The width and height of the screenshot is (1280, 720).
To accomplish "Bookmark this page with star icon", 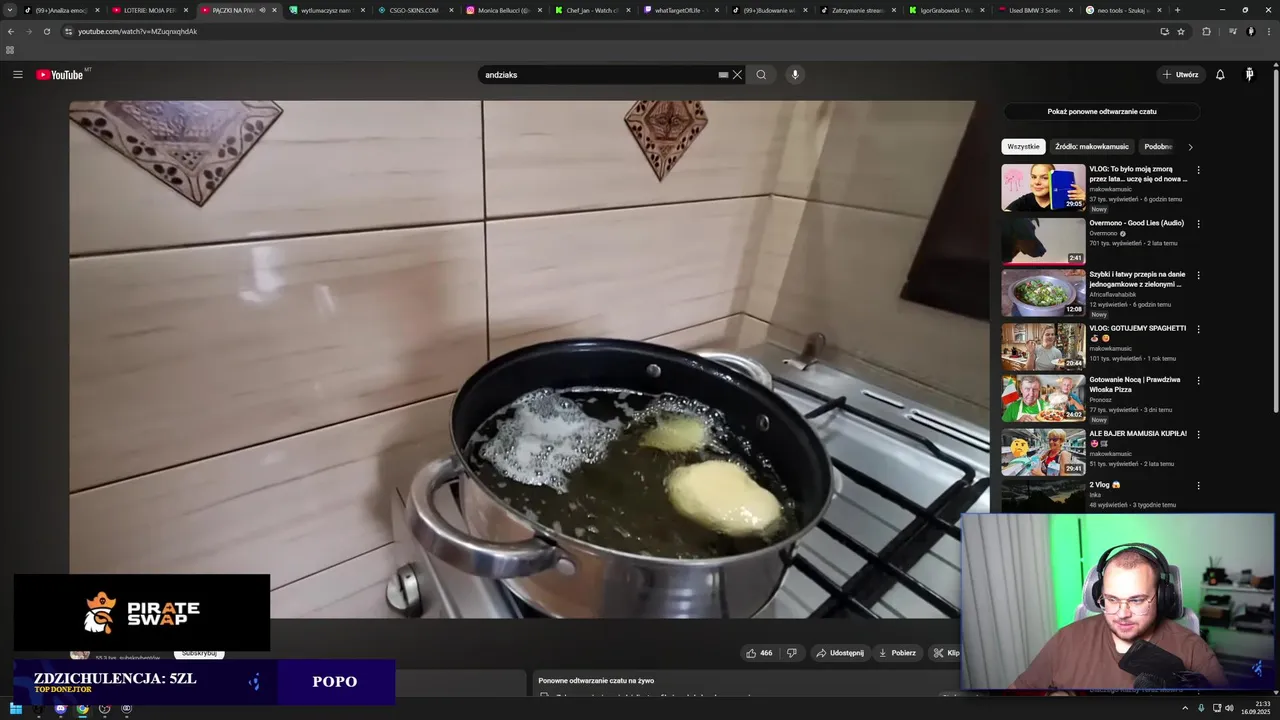I will click(1181, 31).
